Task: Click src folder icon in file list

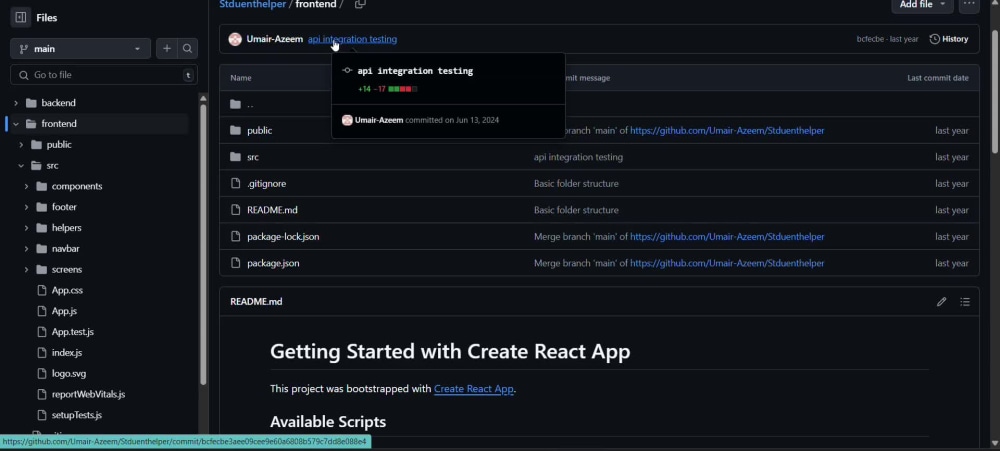Action: pos(235,157)
